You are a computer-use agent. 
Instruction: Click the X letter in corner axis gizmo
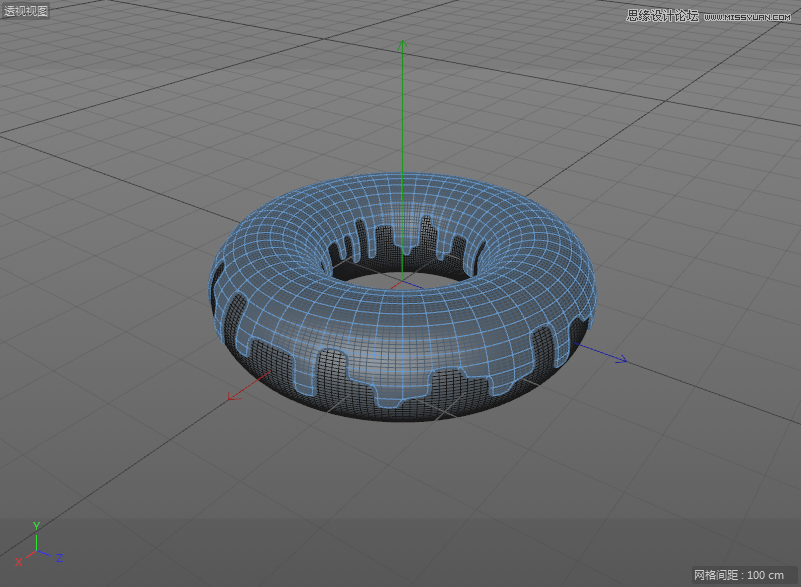pyautogui.click(x=18, y=563)
